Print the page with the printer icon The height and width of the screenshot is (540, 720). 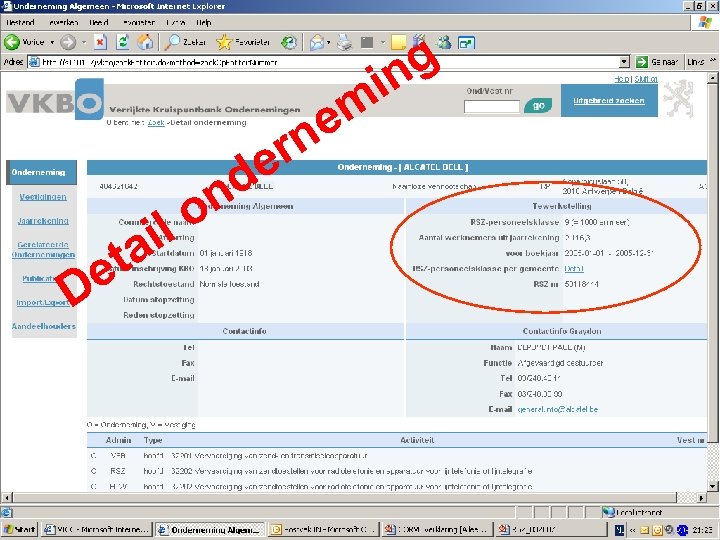(x=344, y=43)
